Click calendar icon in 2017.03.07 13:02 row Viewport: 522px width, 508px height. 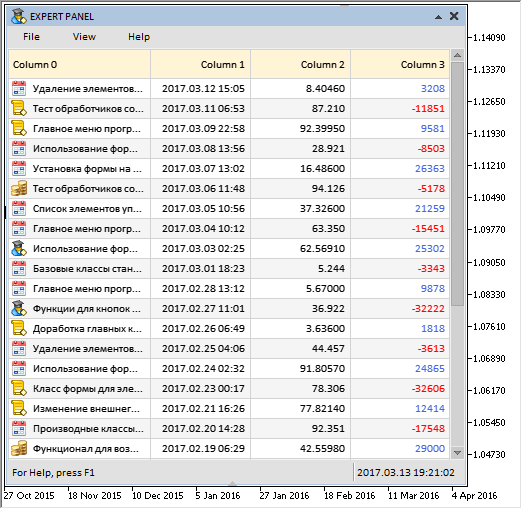point(19,168)
